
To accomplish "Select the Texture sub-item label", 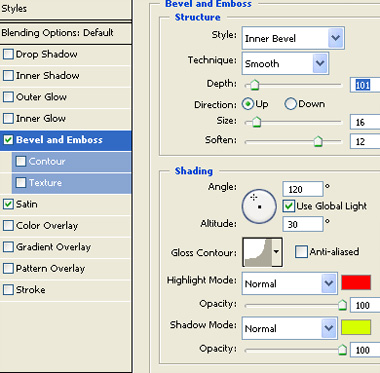I will pyautogui.click(x=45, y=182).
